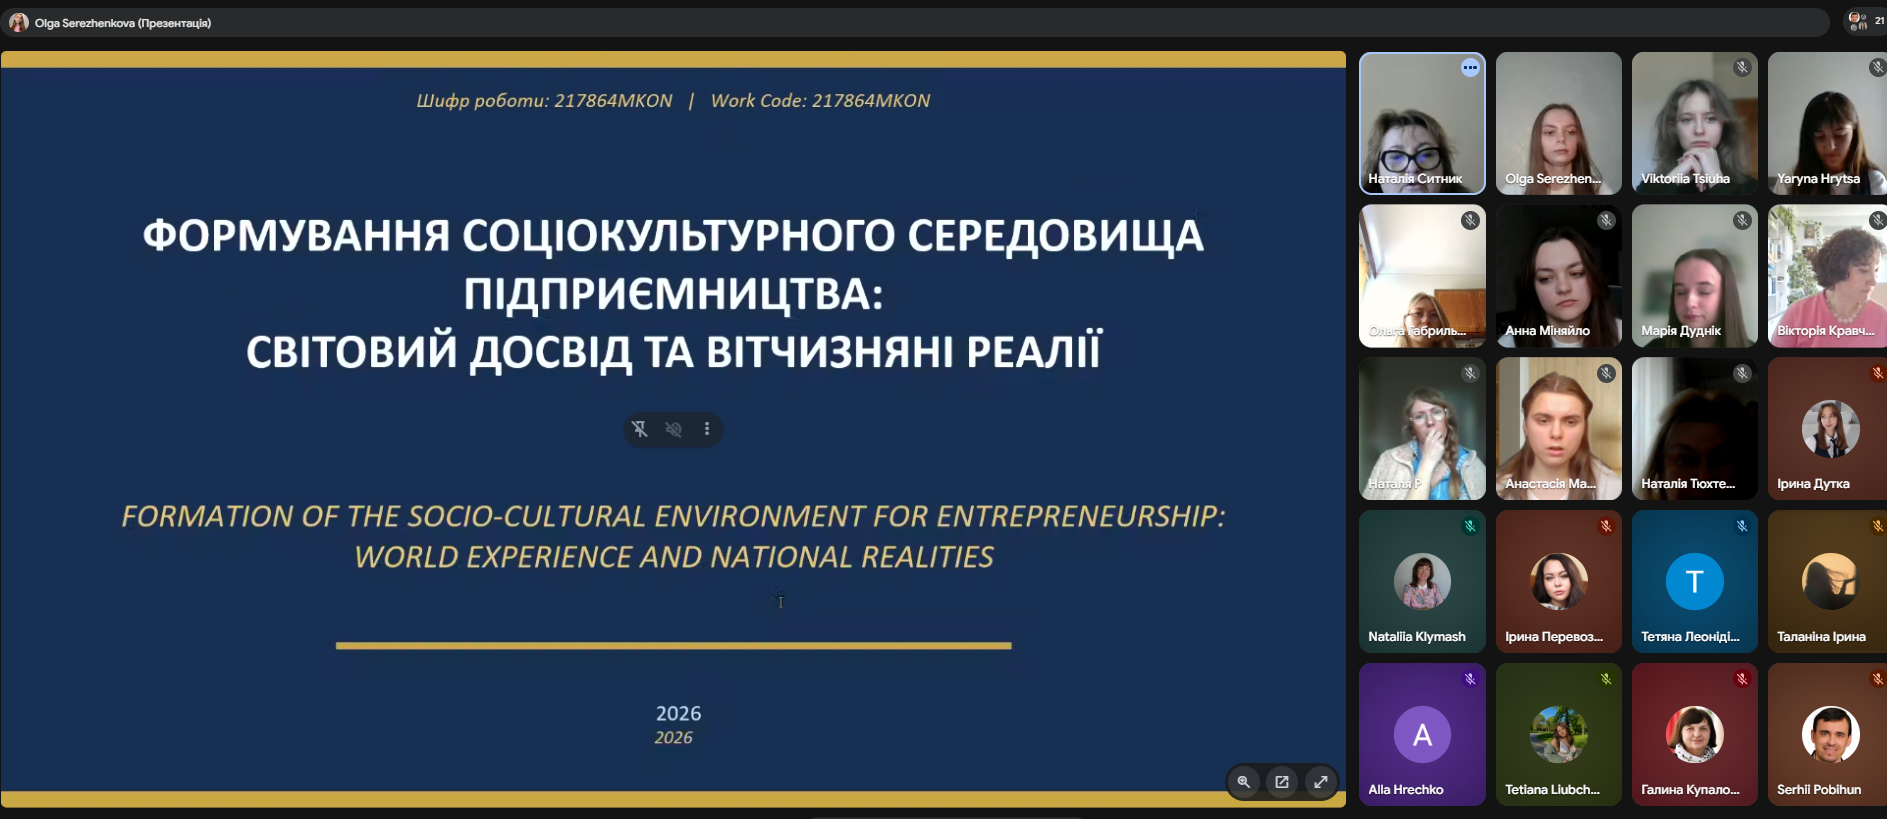This screenshot has height=819, width=1887.
Task: Click muted mic icon on Анна Міняйло tile
Action: pos(1606,221)
